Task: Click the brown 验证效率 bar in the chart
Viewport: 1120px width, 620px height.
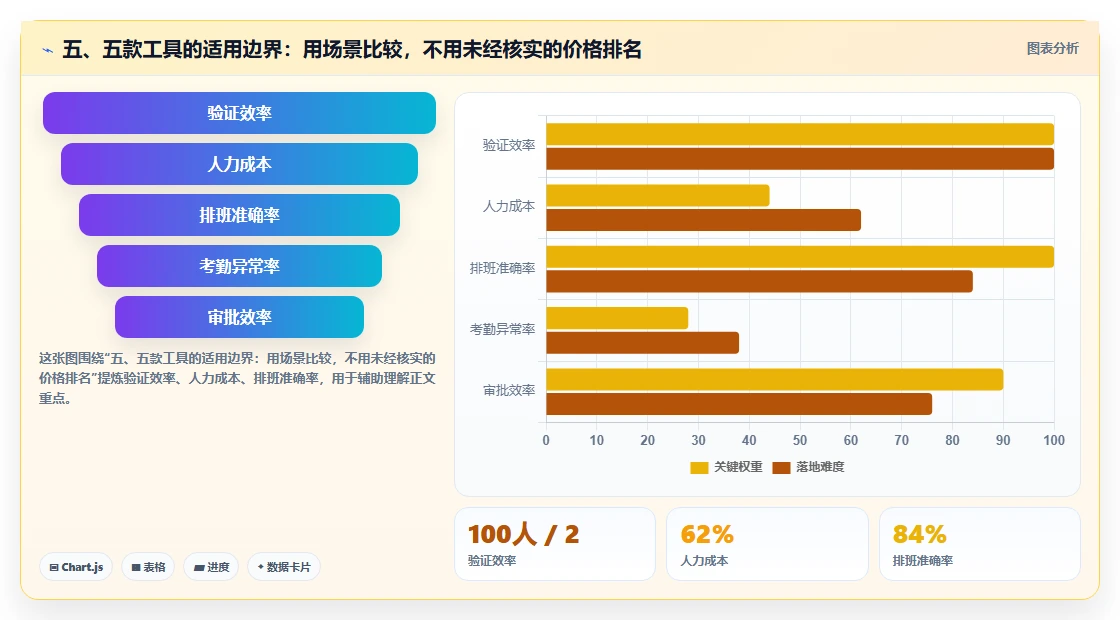Action: 800,159
